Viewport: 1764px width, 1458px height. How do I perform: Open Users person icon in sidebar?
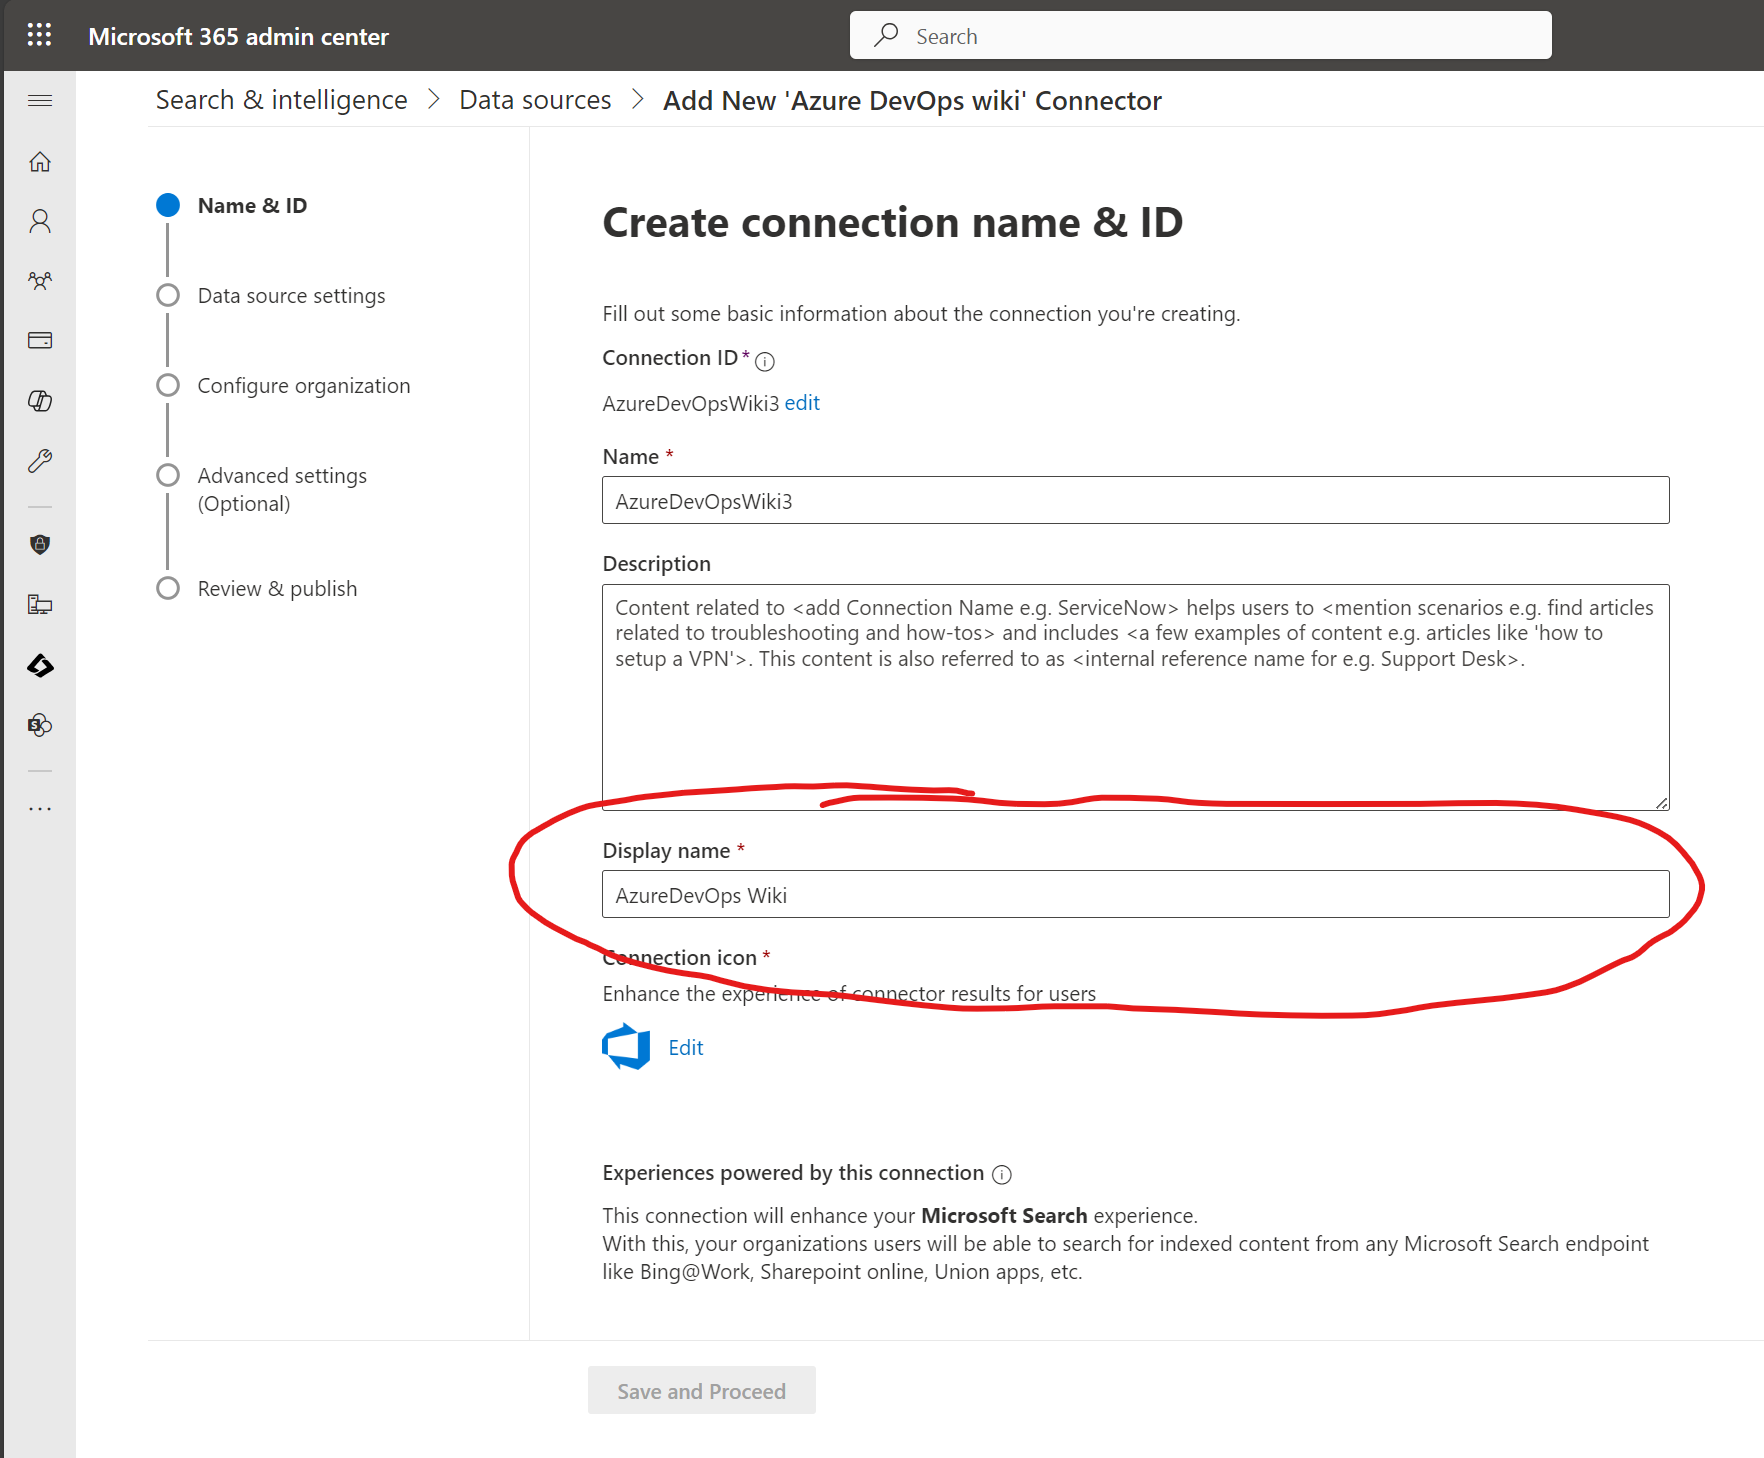40,221
